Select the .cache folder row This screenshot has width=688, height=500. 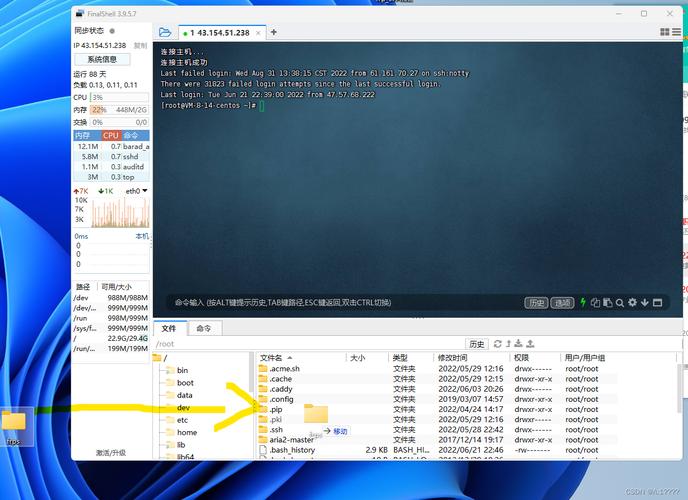437,379
